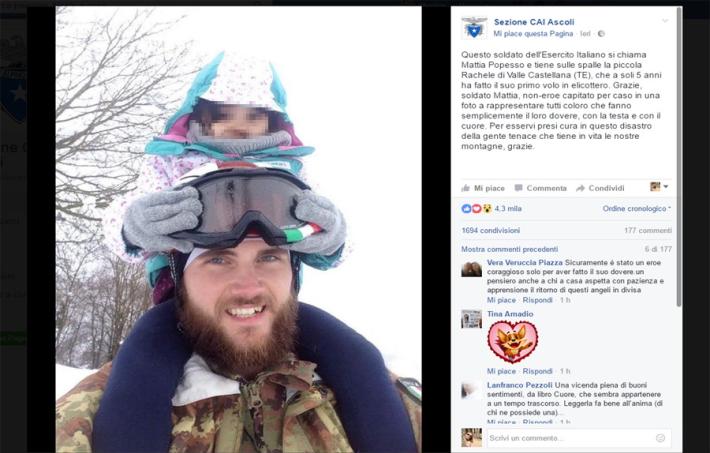Expand the post options chevron at top right
This screenshot has width=710, height=453.
[665, 21]
